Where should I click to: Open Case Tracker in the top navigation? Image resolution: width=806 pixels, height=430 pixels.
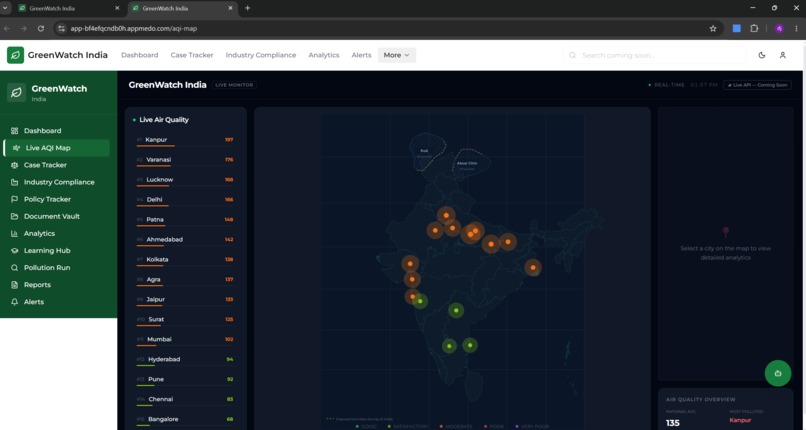[x=192, y=55]
